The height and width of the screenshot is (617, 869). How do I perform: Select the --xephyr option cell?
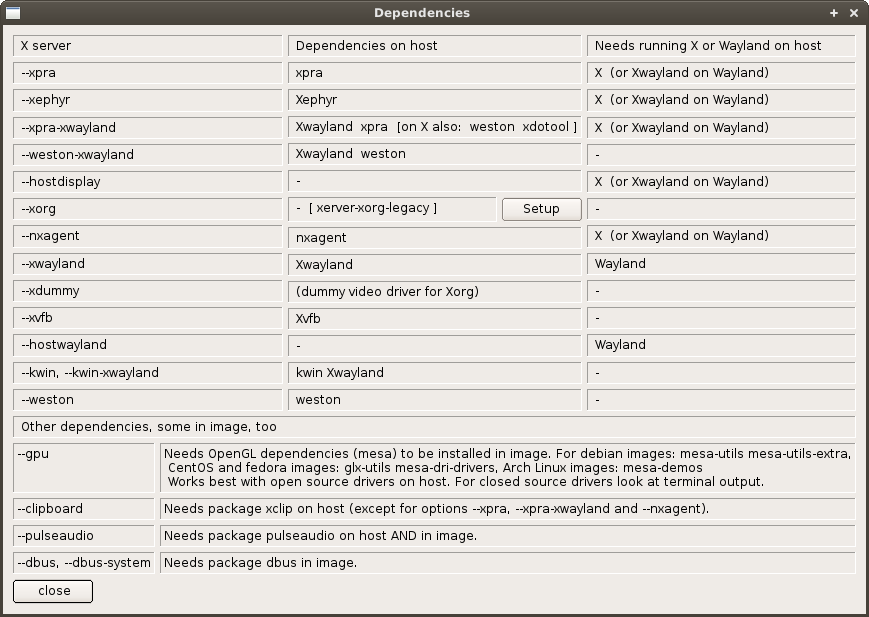(x=147, y=100)
